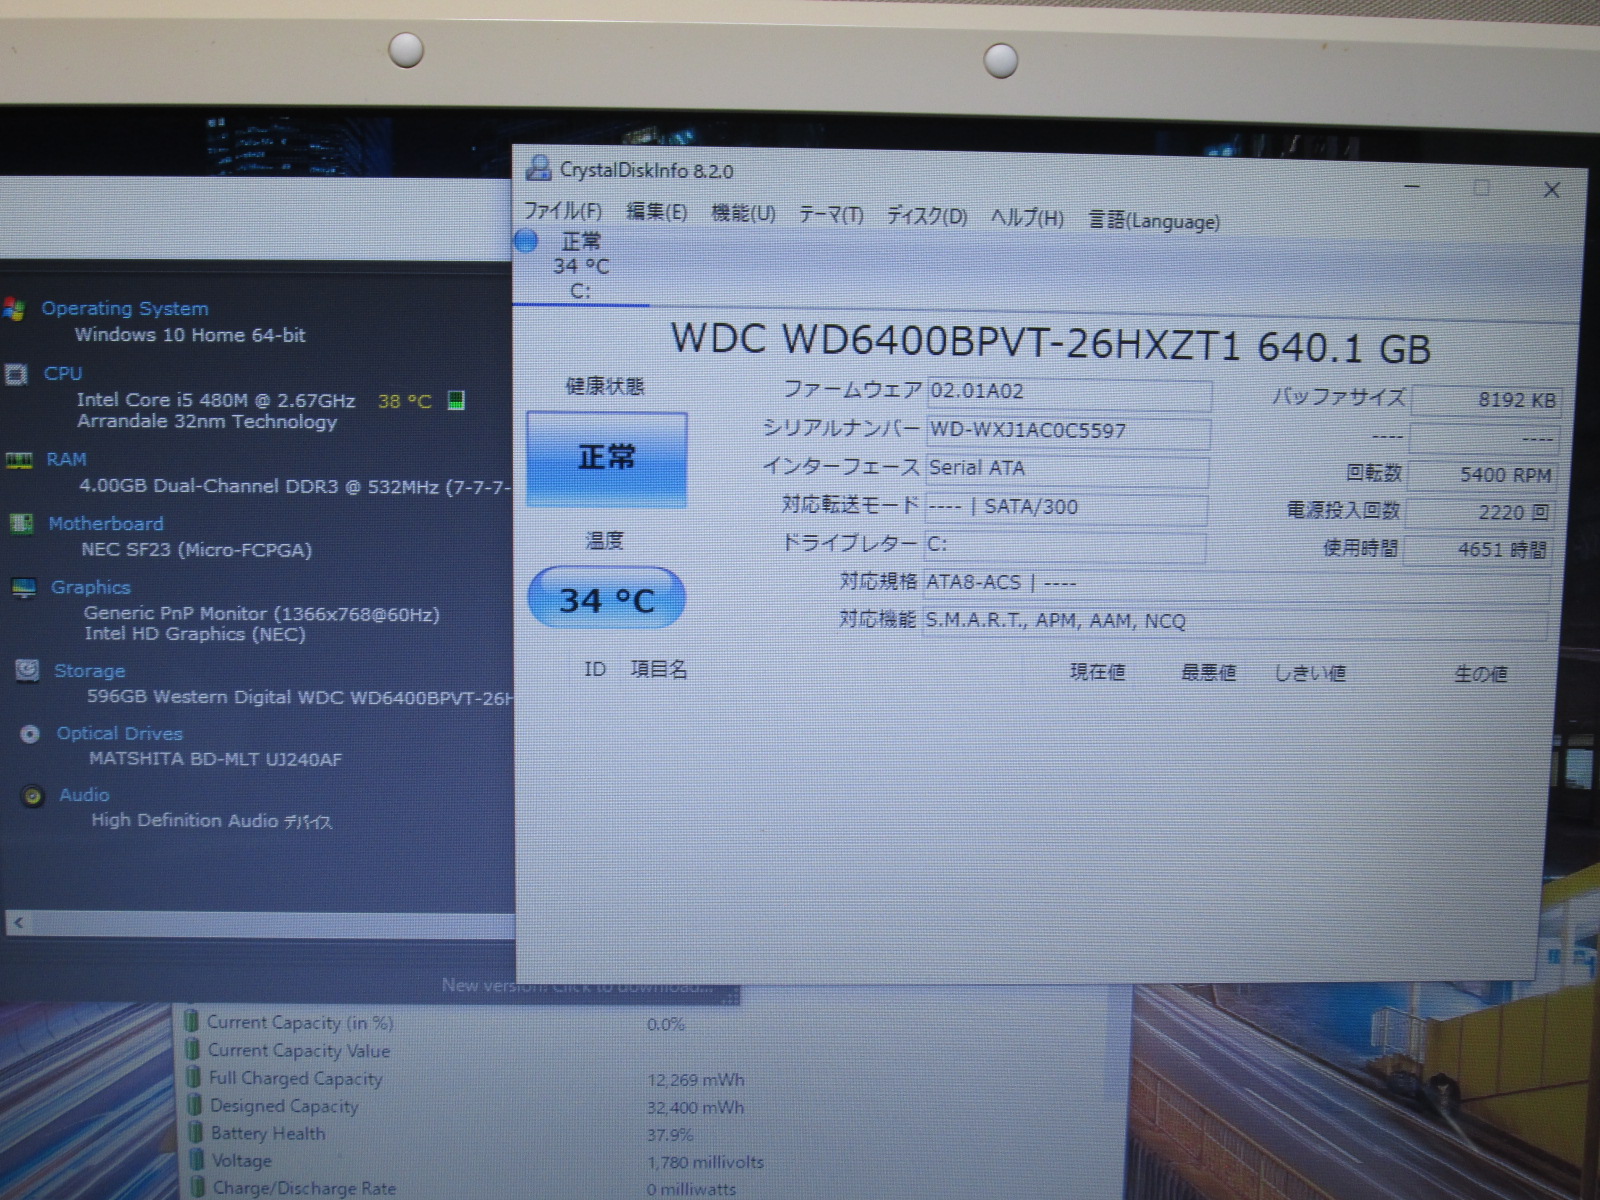Open the 機能(U) menu

[743, 213]
